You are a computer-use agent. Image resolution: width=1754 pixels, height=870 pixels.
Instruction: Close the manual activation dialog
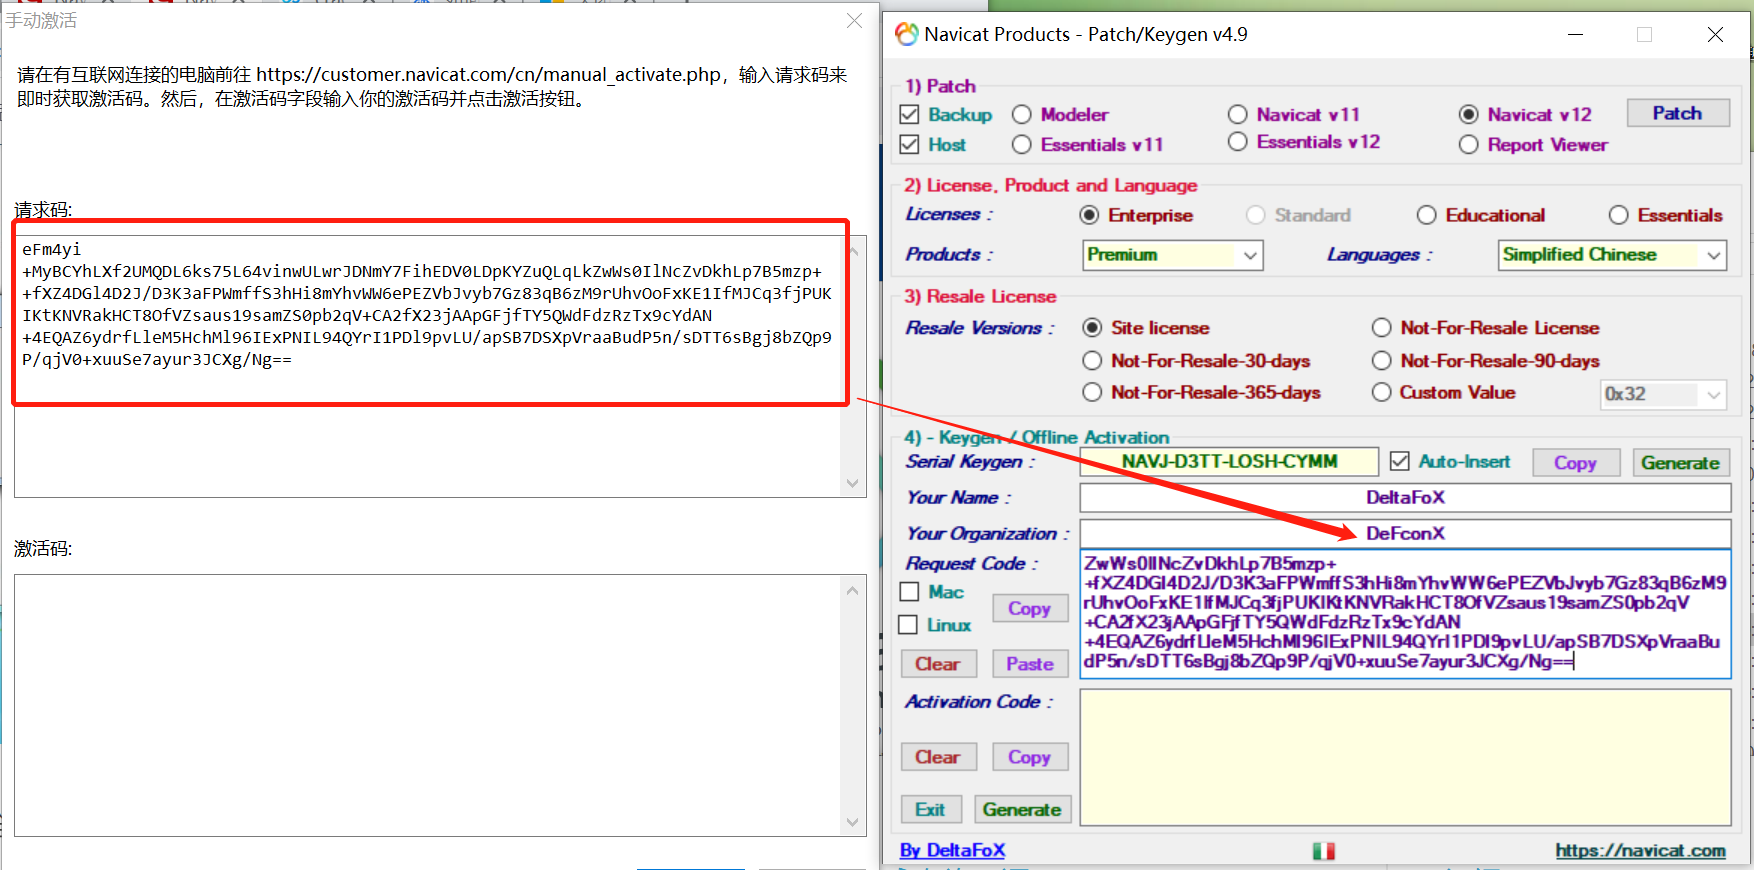pyautogui.click(x=854, y=21)
